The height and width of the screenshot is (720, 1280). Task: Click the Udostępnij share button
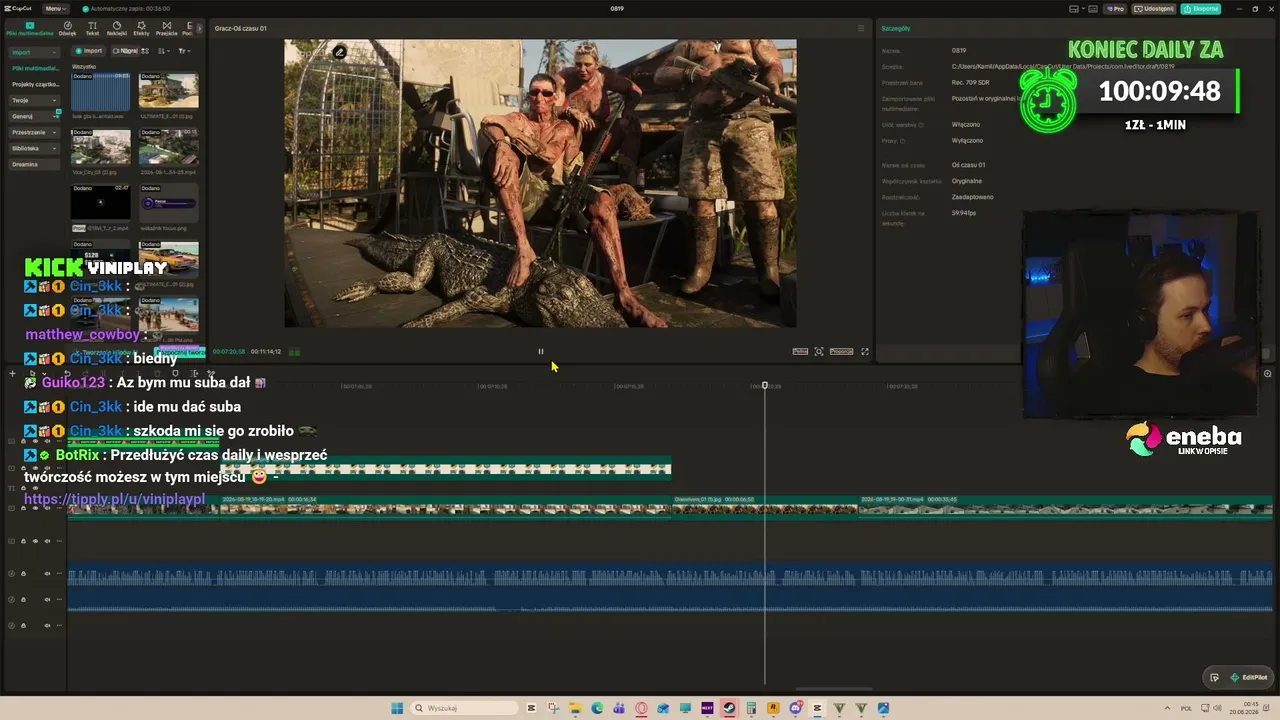tap(1154, 9)
